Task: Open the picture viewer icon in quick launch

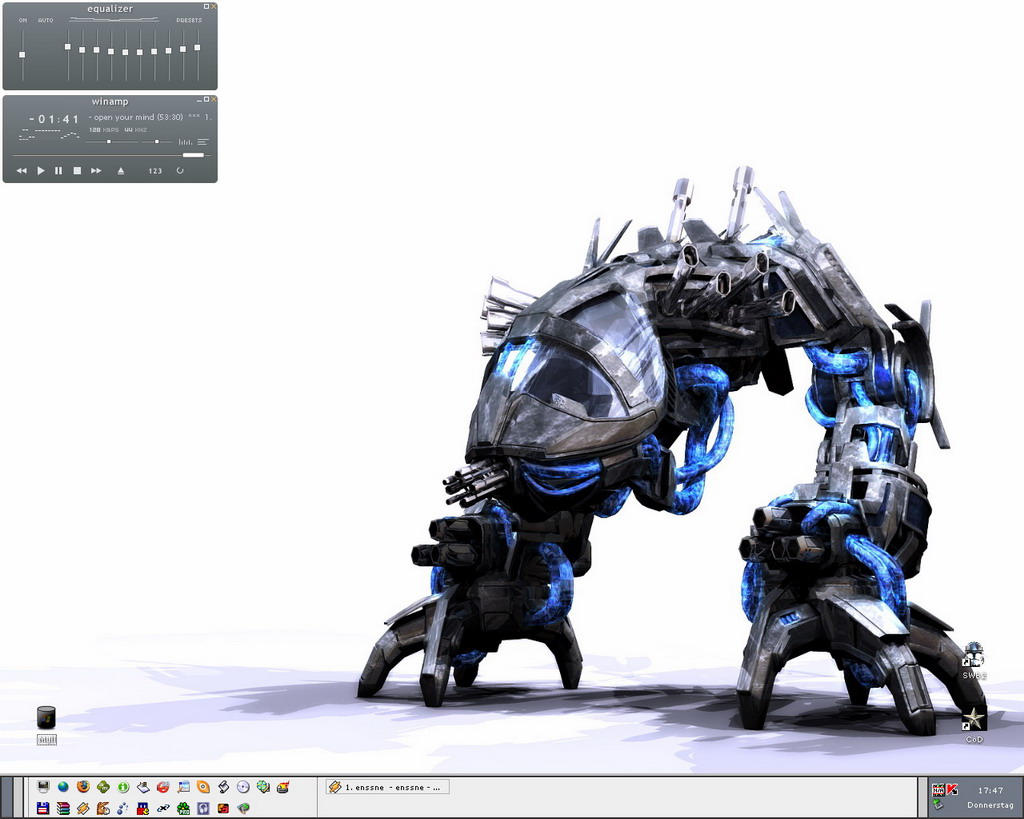Action: [184, 787]
